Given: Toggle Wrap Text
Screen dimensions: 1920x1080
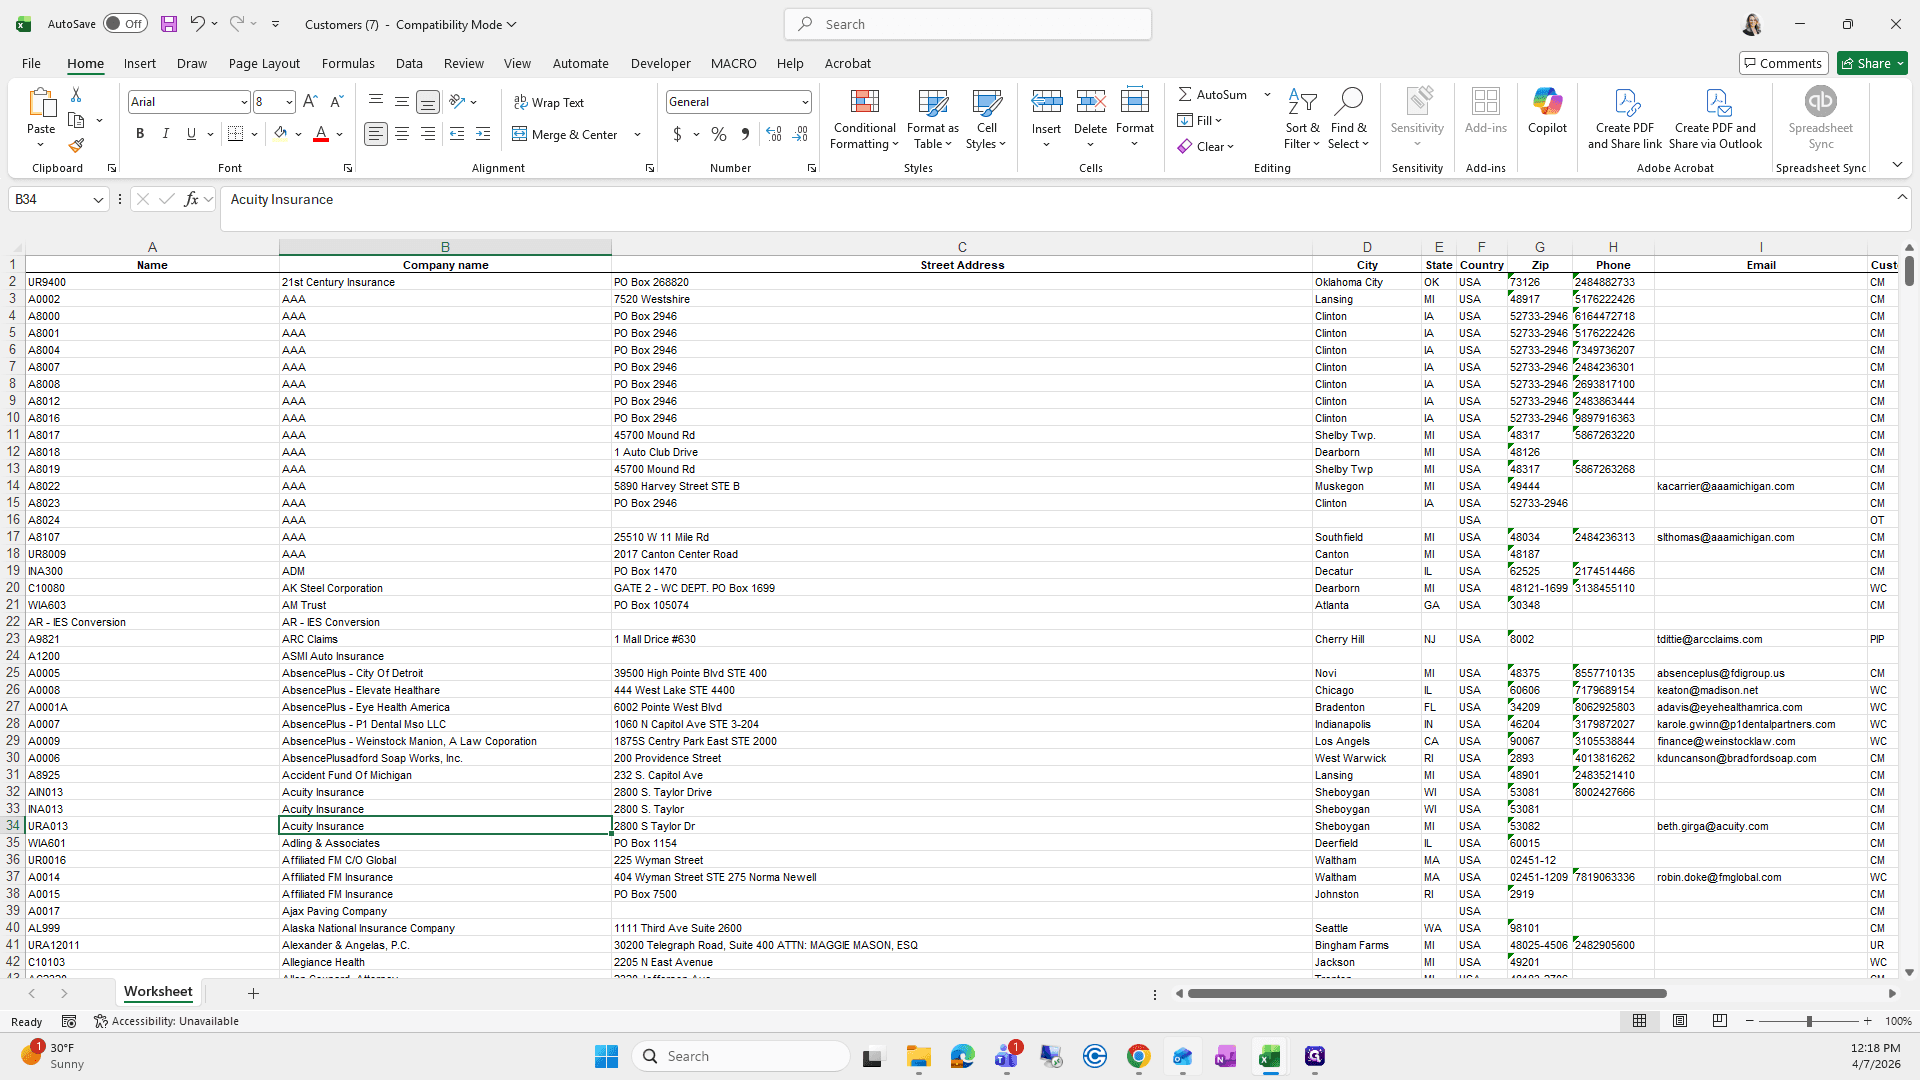Looking at the screenshot, I should (549, 102).
